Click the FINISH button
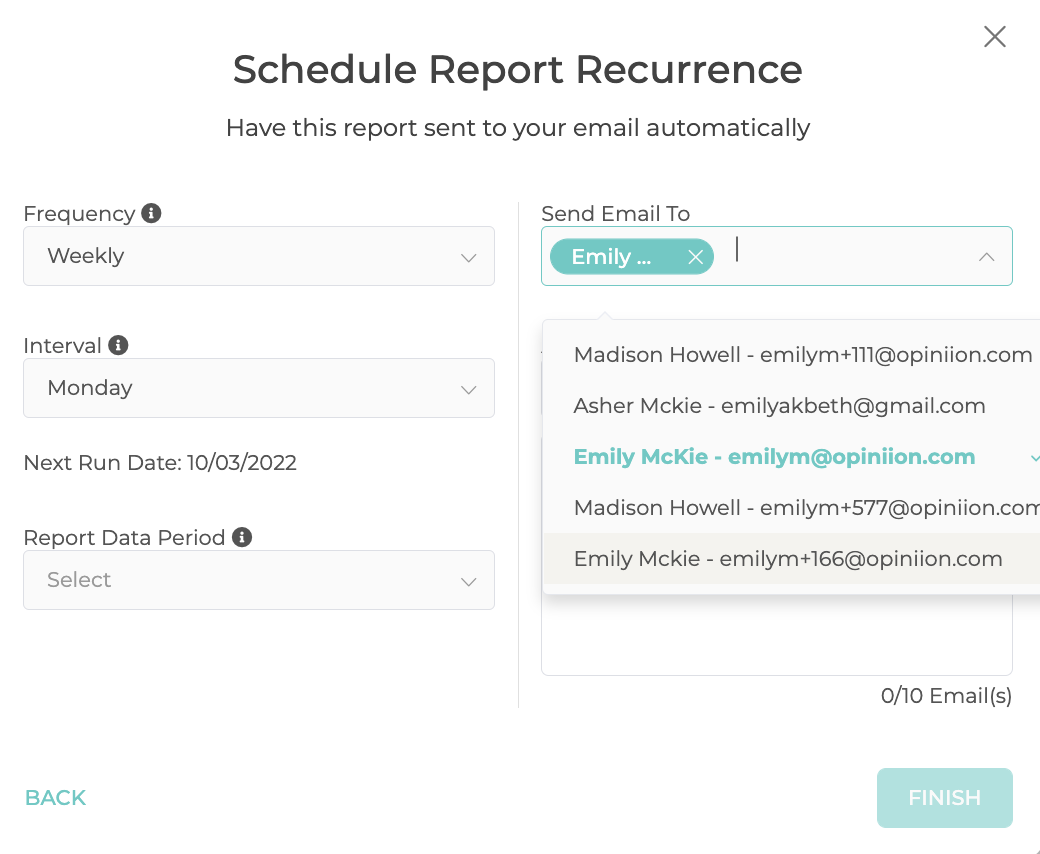 tap(944, 798)
